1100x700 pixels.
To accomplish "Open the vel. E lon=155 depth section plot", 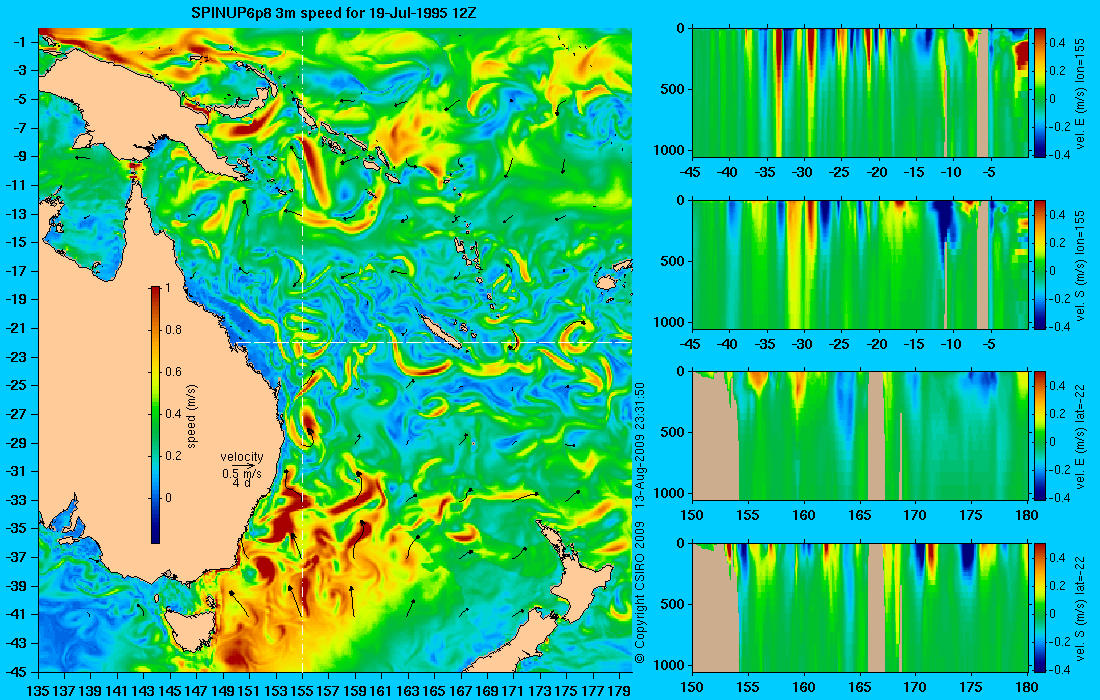I will click(x=860, y=93).
